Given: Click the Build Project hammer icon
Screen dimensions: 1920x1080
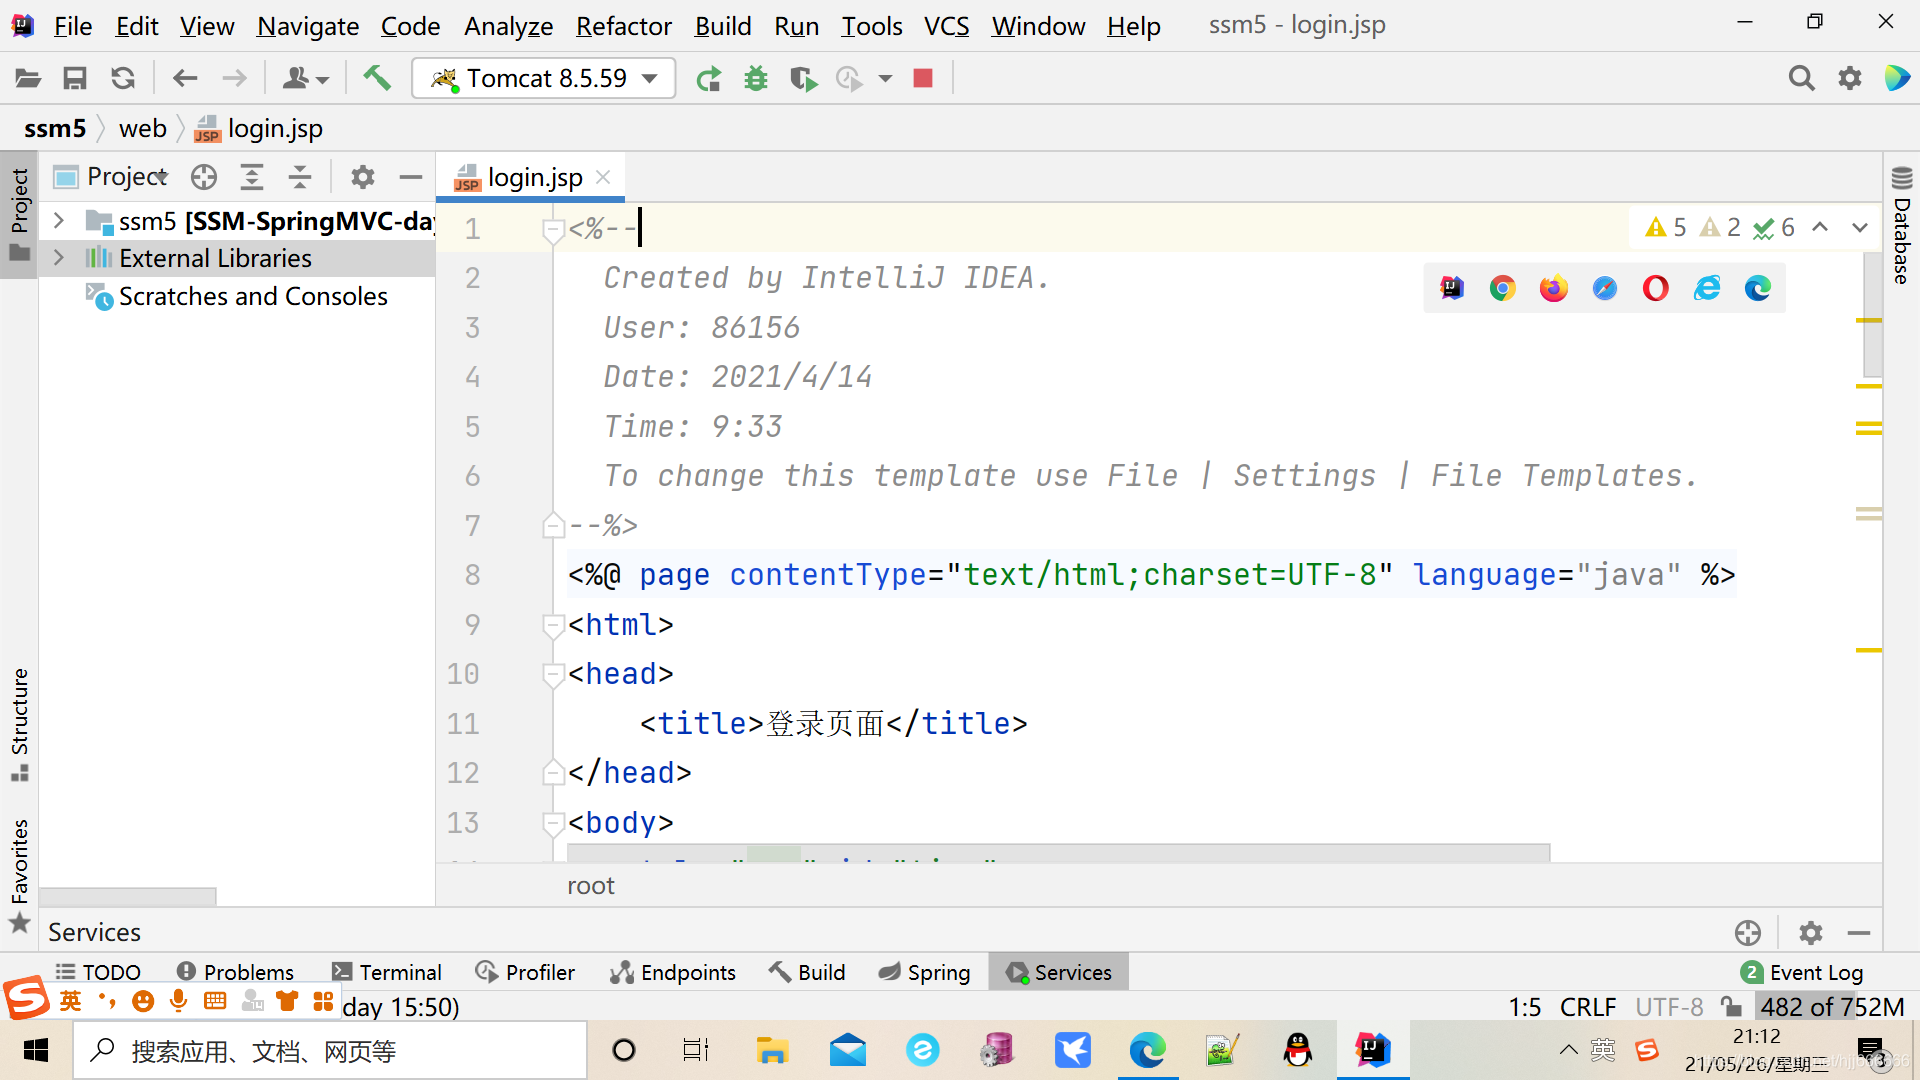Looking at the screenshot, I should [377, 78].
